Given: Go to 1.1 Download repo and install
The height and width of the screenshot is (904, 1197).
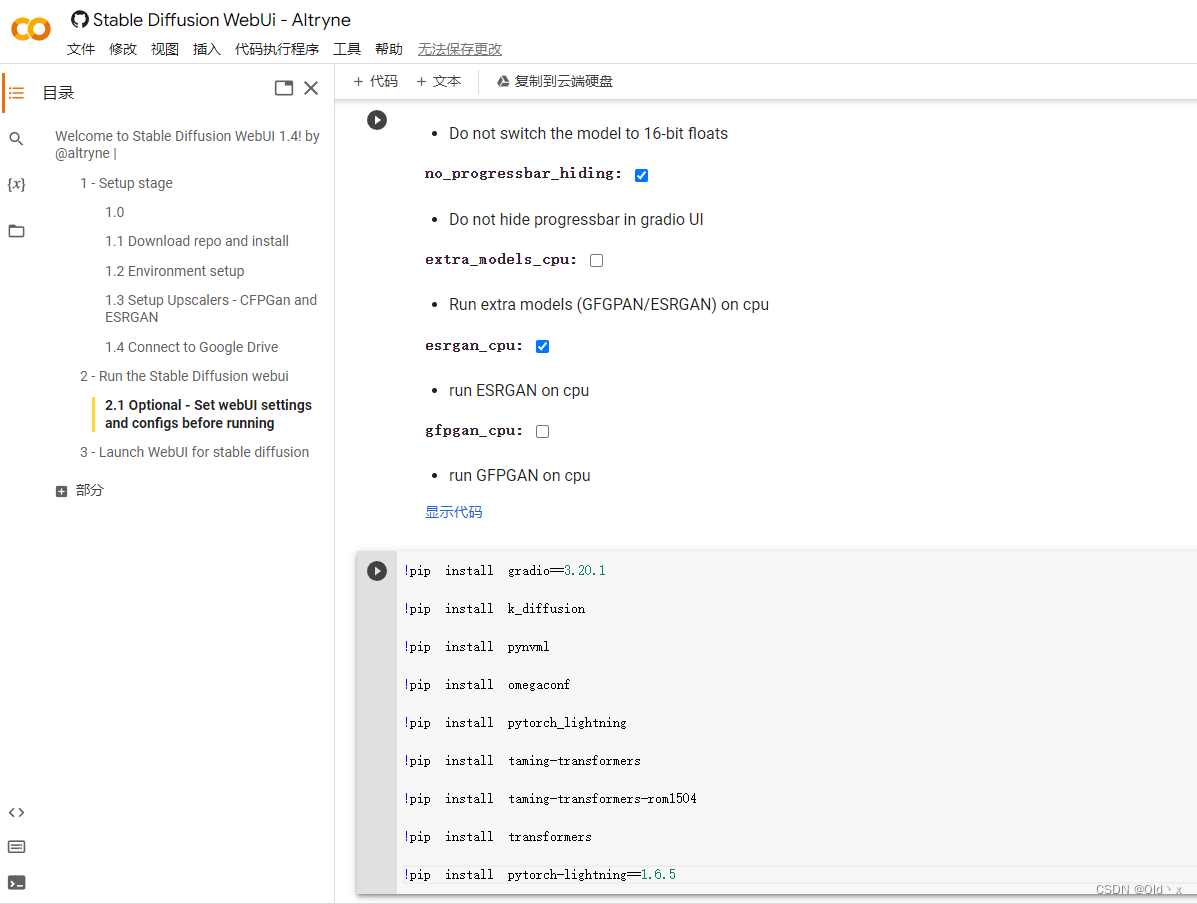Looking at the screenshot, I should (197, 241).
